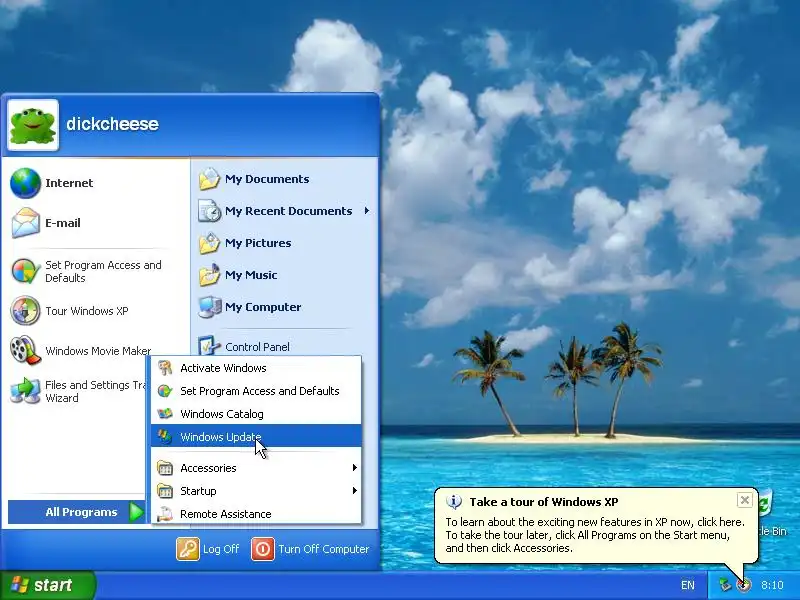Click the E-mail label
This screenshot has width=800, height=600.
63,223
